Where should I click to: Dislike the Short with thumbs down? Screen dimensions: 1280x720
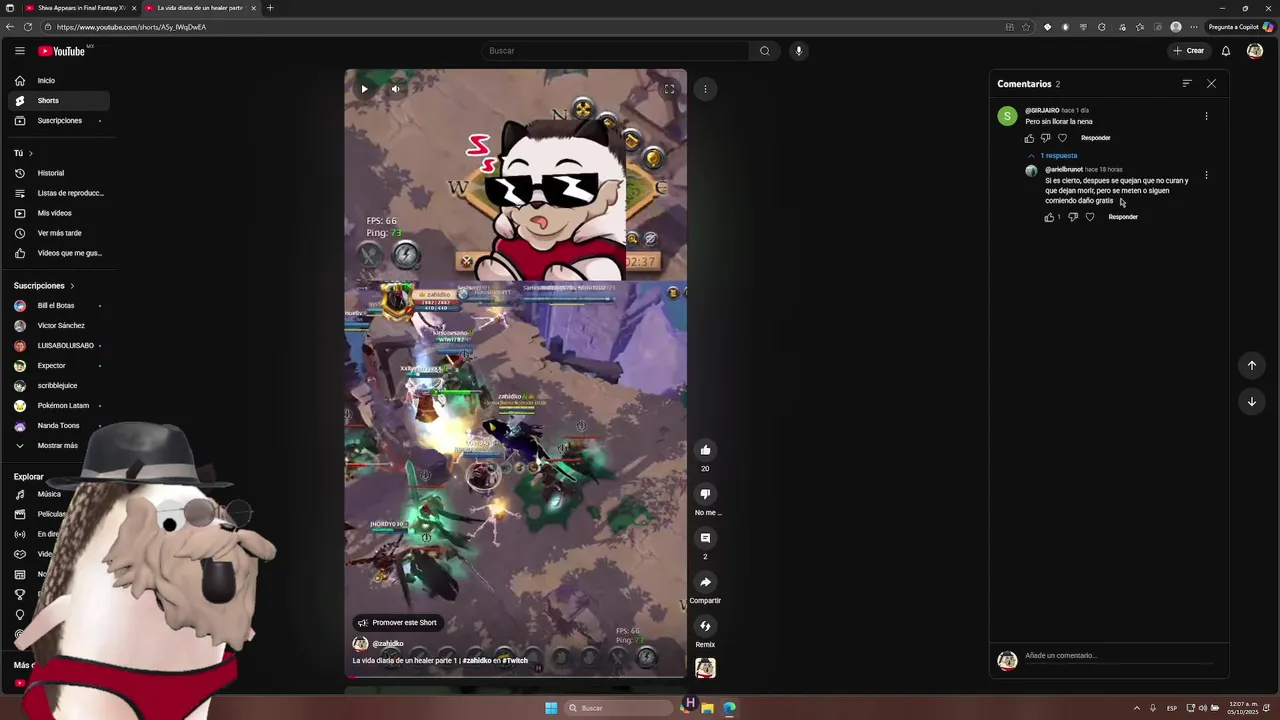pos(705,494)
